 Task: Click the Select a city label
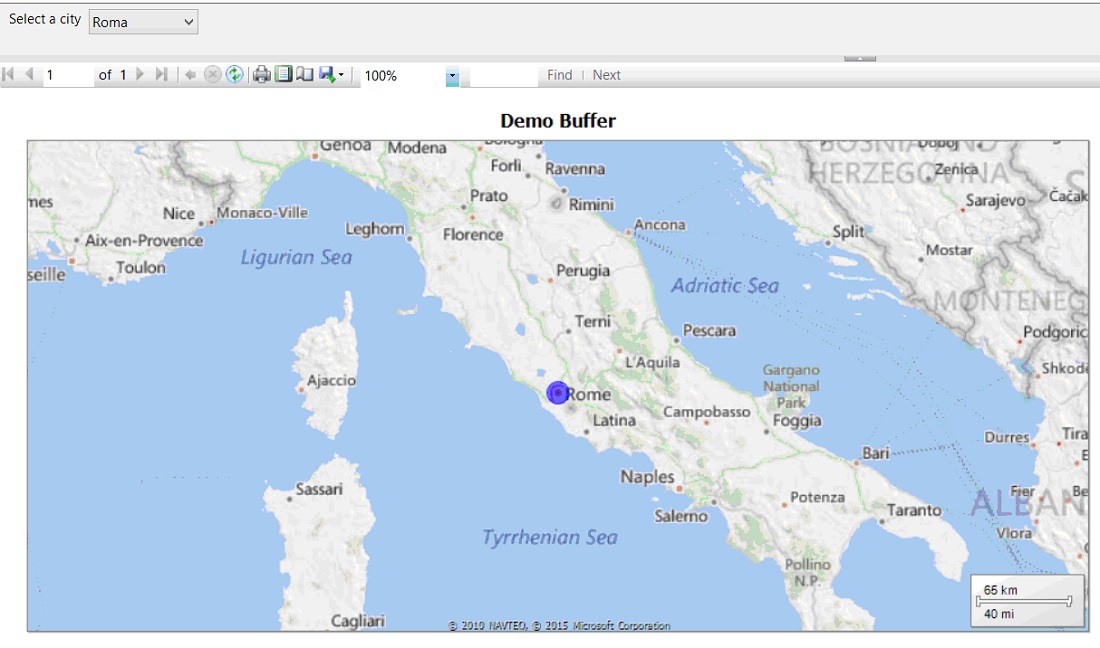pyautogui.click(x=45, y=19)
